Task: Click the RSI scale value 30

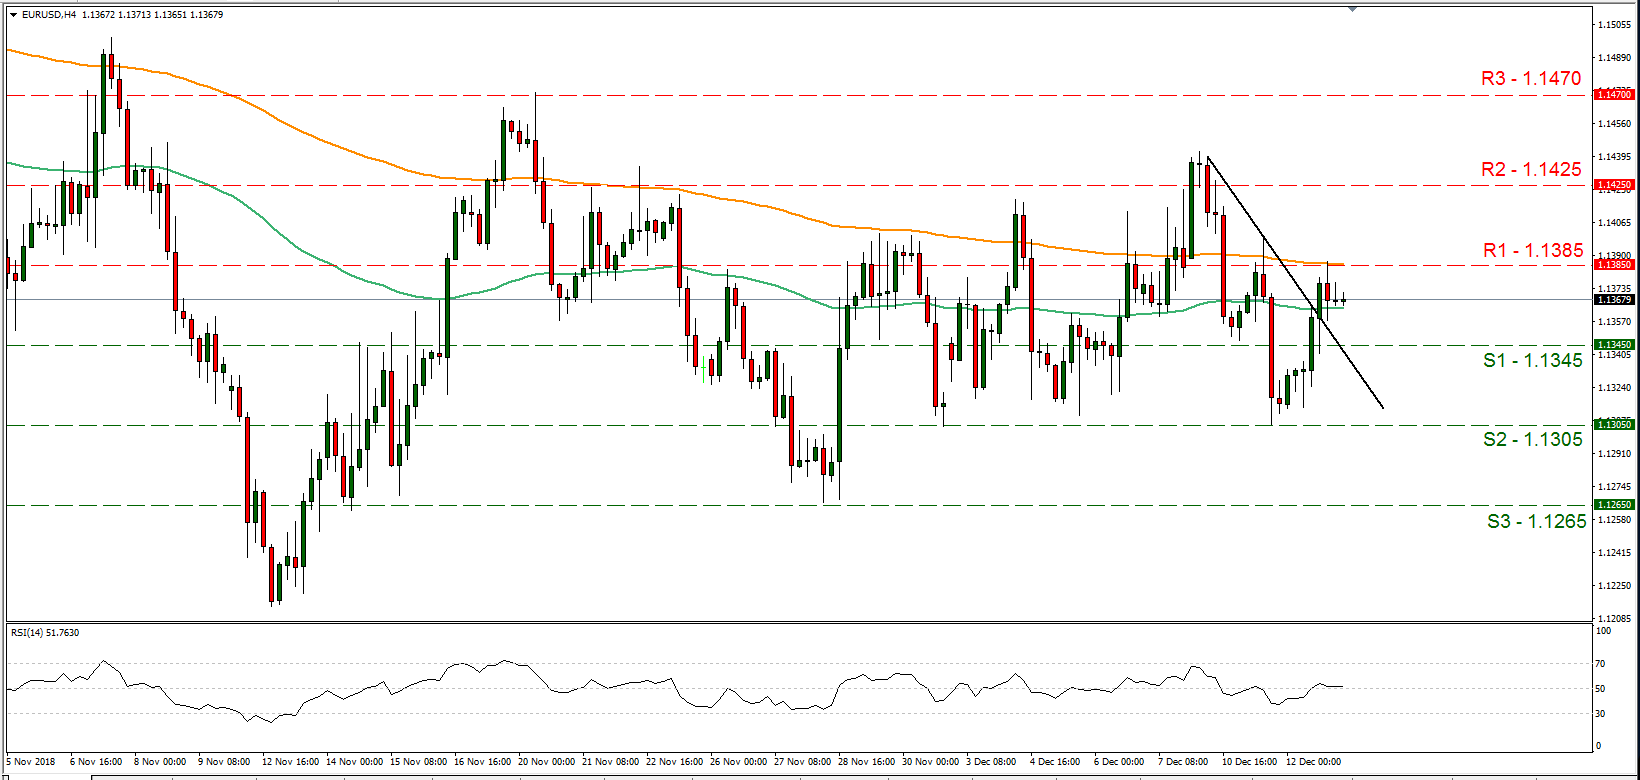Action: (x=1601, y=714)
